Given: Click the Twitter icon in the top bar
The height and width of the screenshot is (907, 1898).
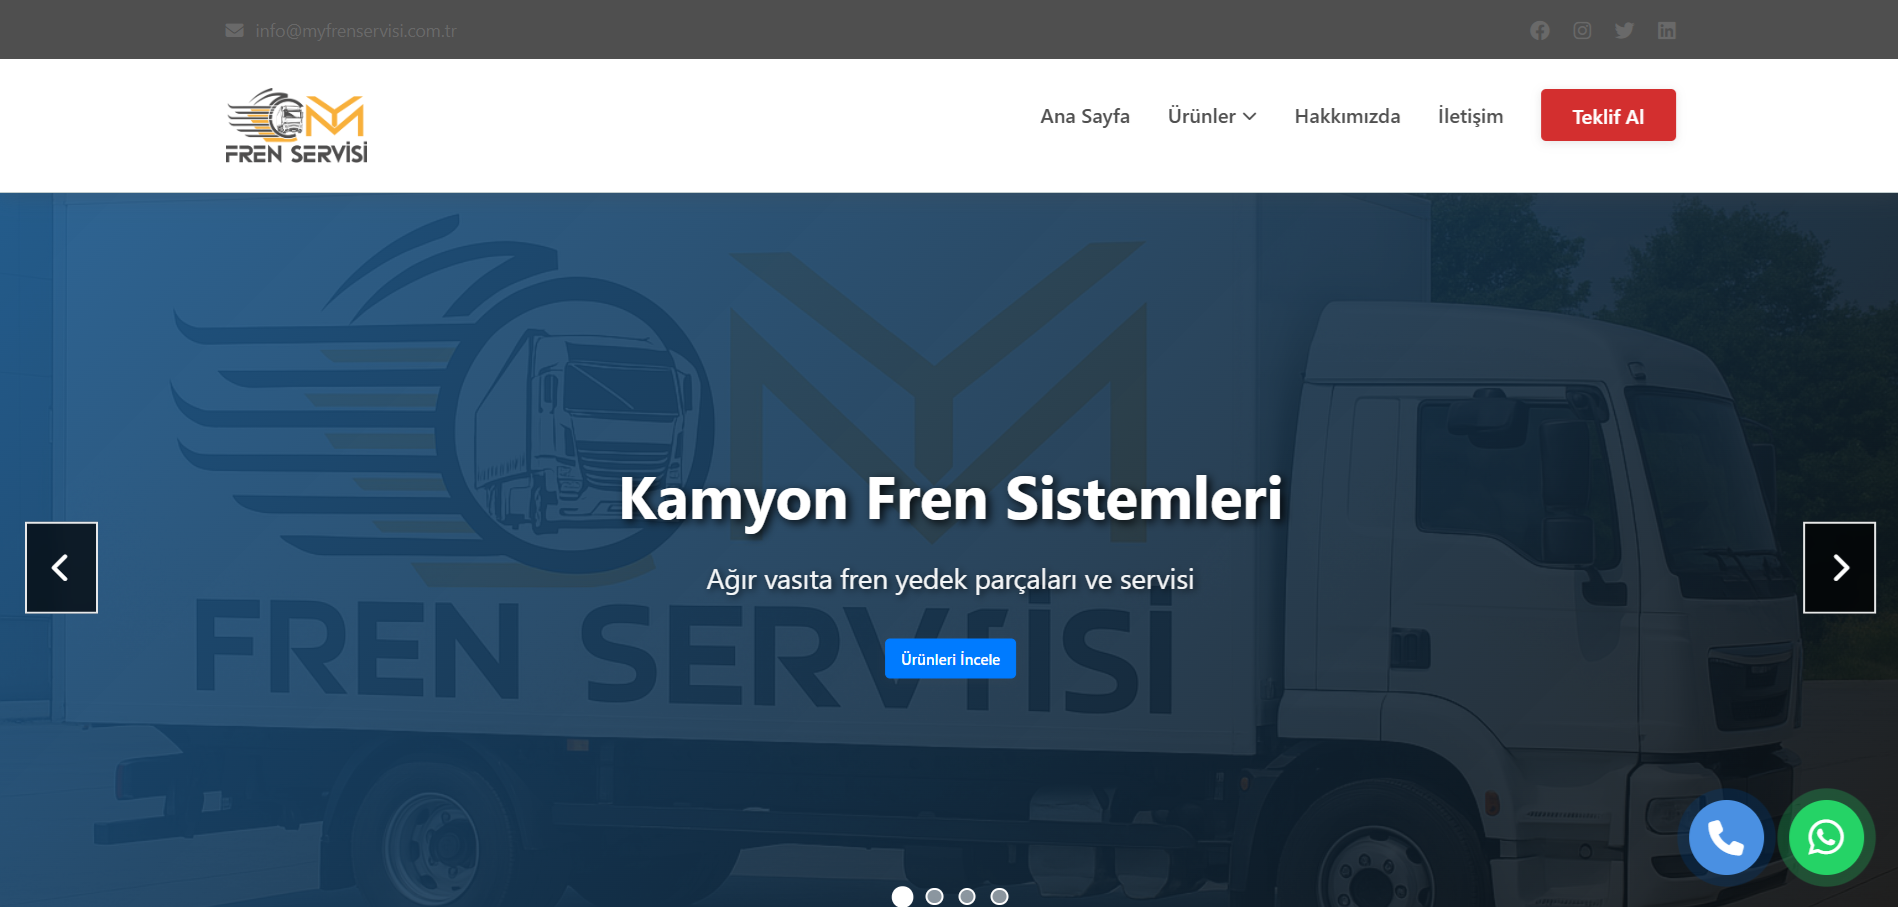Looking at the screenshot, I should 1624,30.
